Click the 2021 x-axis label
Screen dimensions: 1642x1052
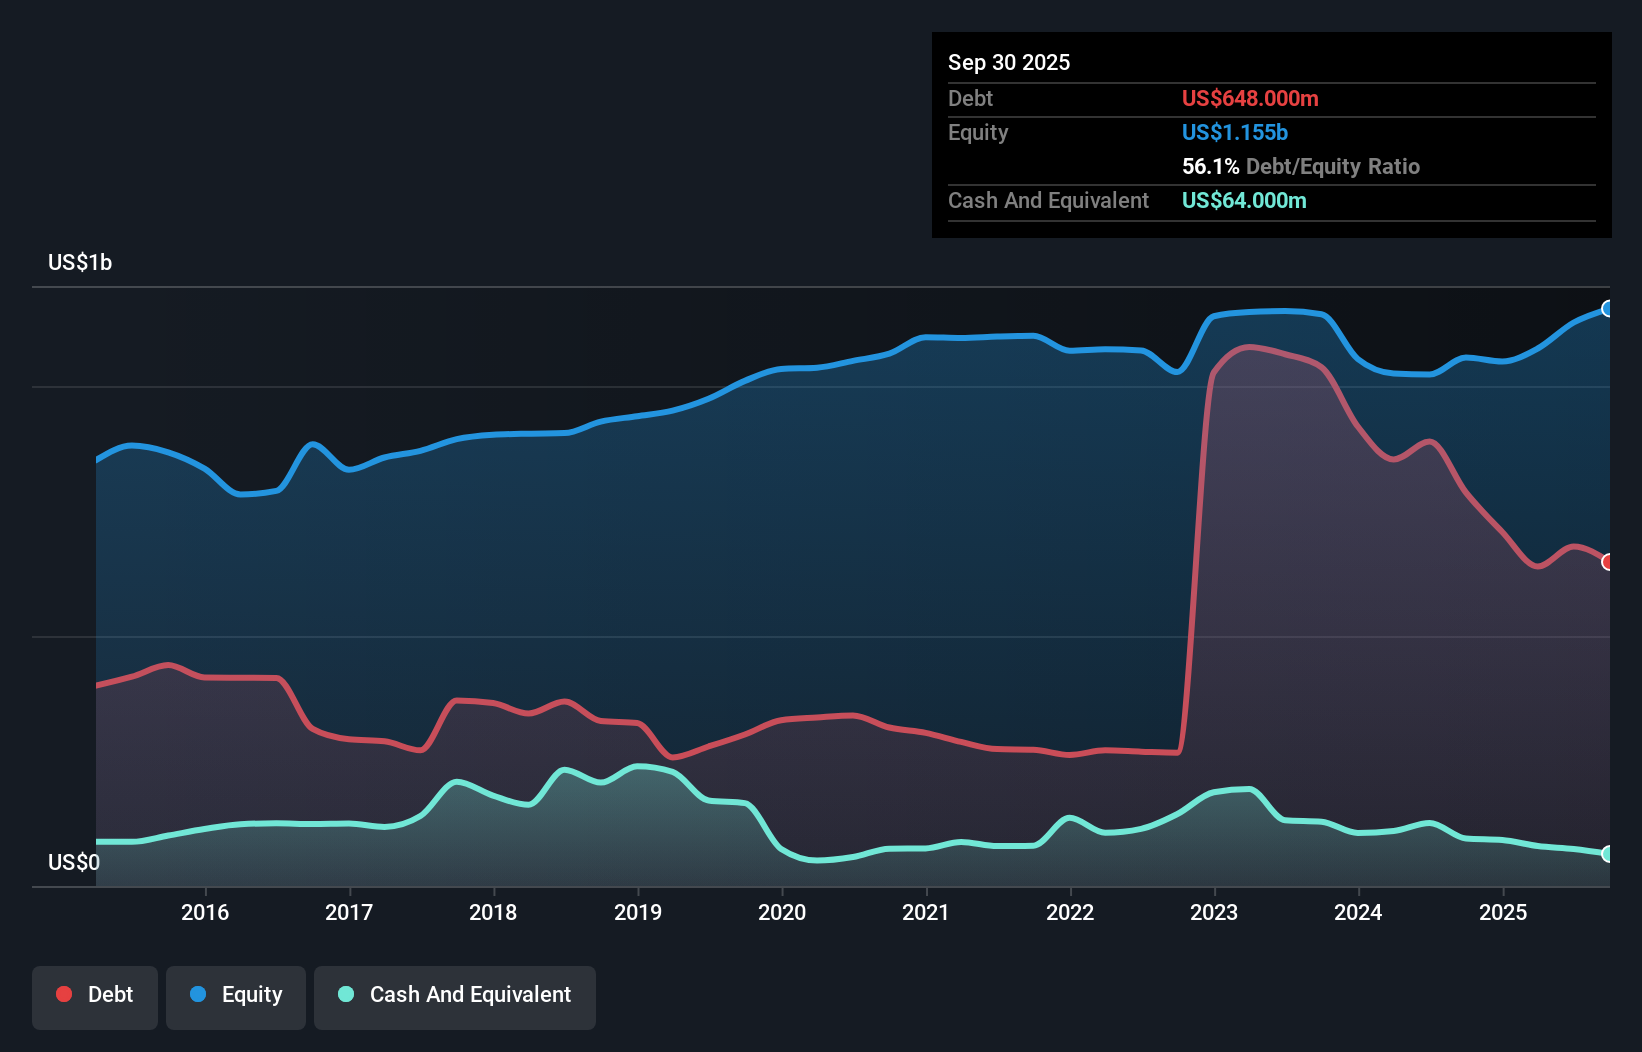click(926, 912)
